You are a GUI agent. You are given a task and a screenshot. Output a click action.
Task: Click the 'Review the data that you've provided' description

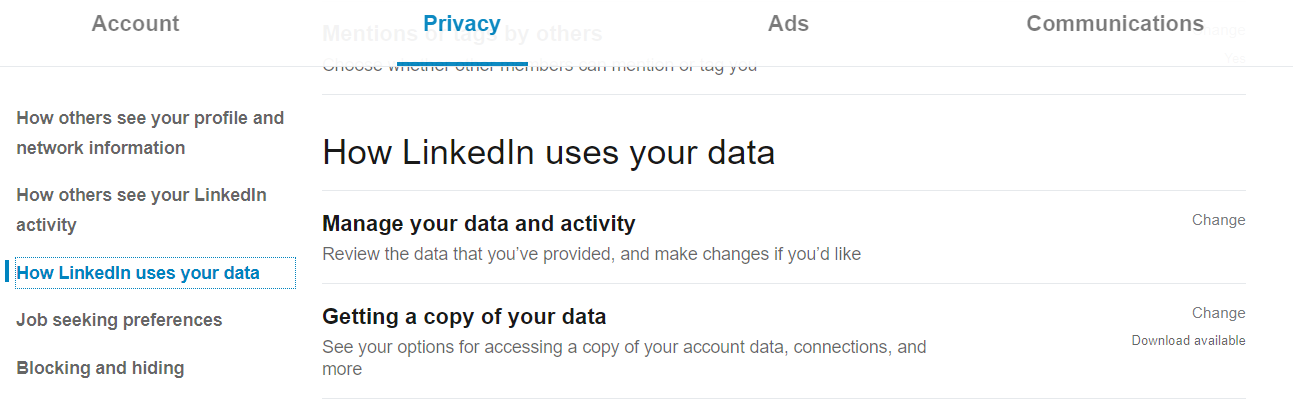coord(591,254)
